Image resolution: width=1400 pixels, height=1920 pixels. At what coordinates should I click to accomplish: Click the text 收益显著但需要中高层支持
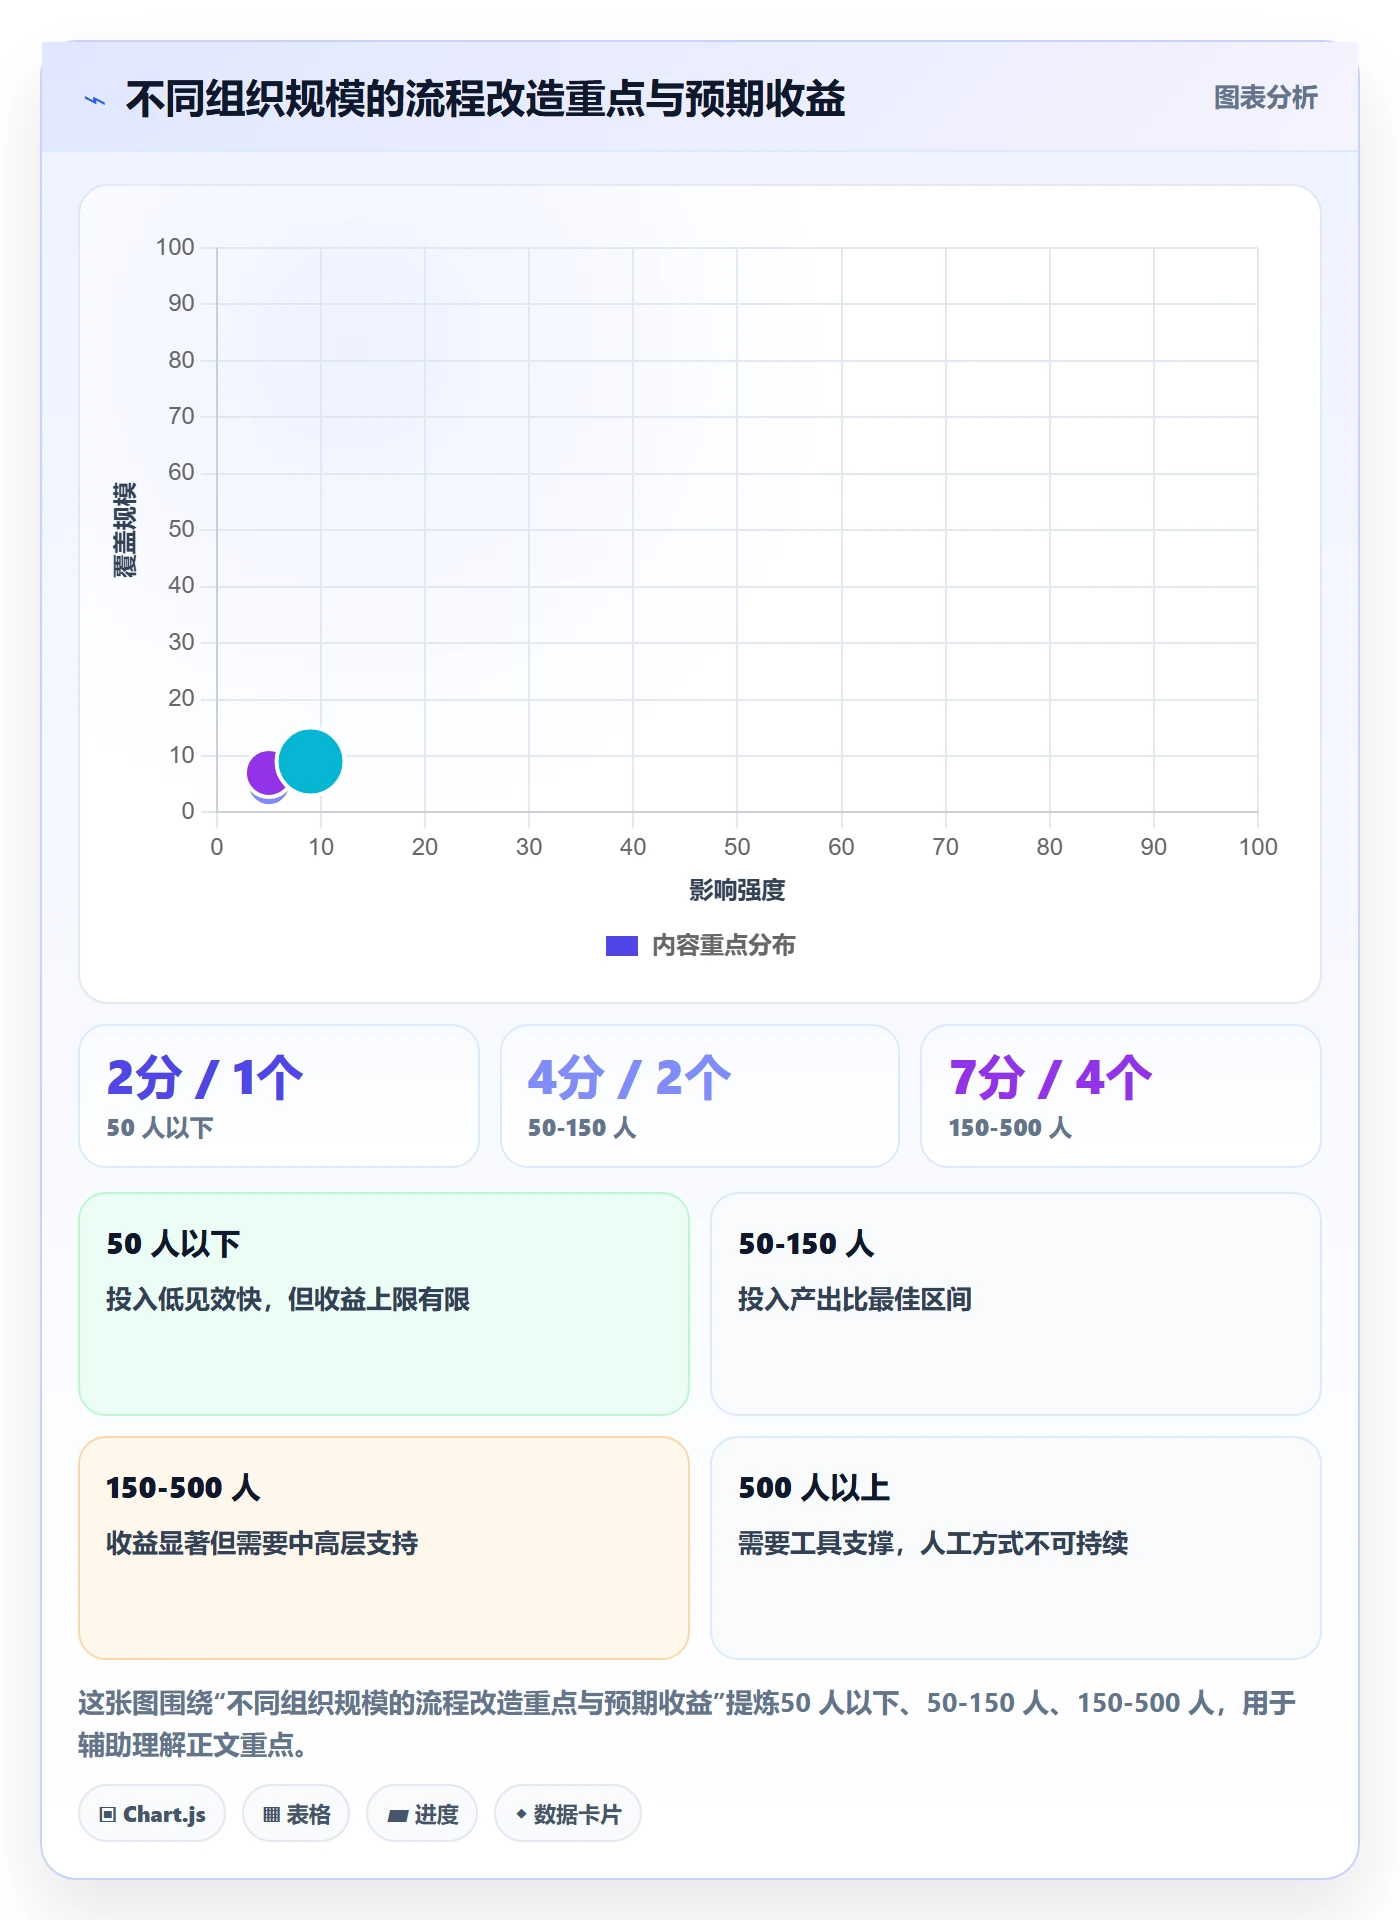pyautogui.click(x=262, y=1543)
